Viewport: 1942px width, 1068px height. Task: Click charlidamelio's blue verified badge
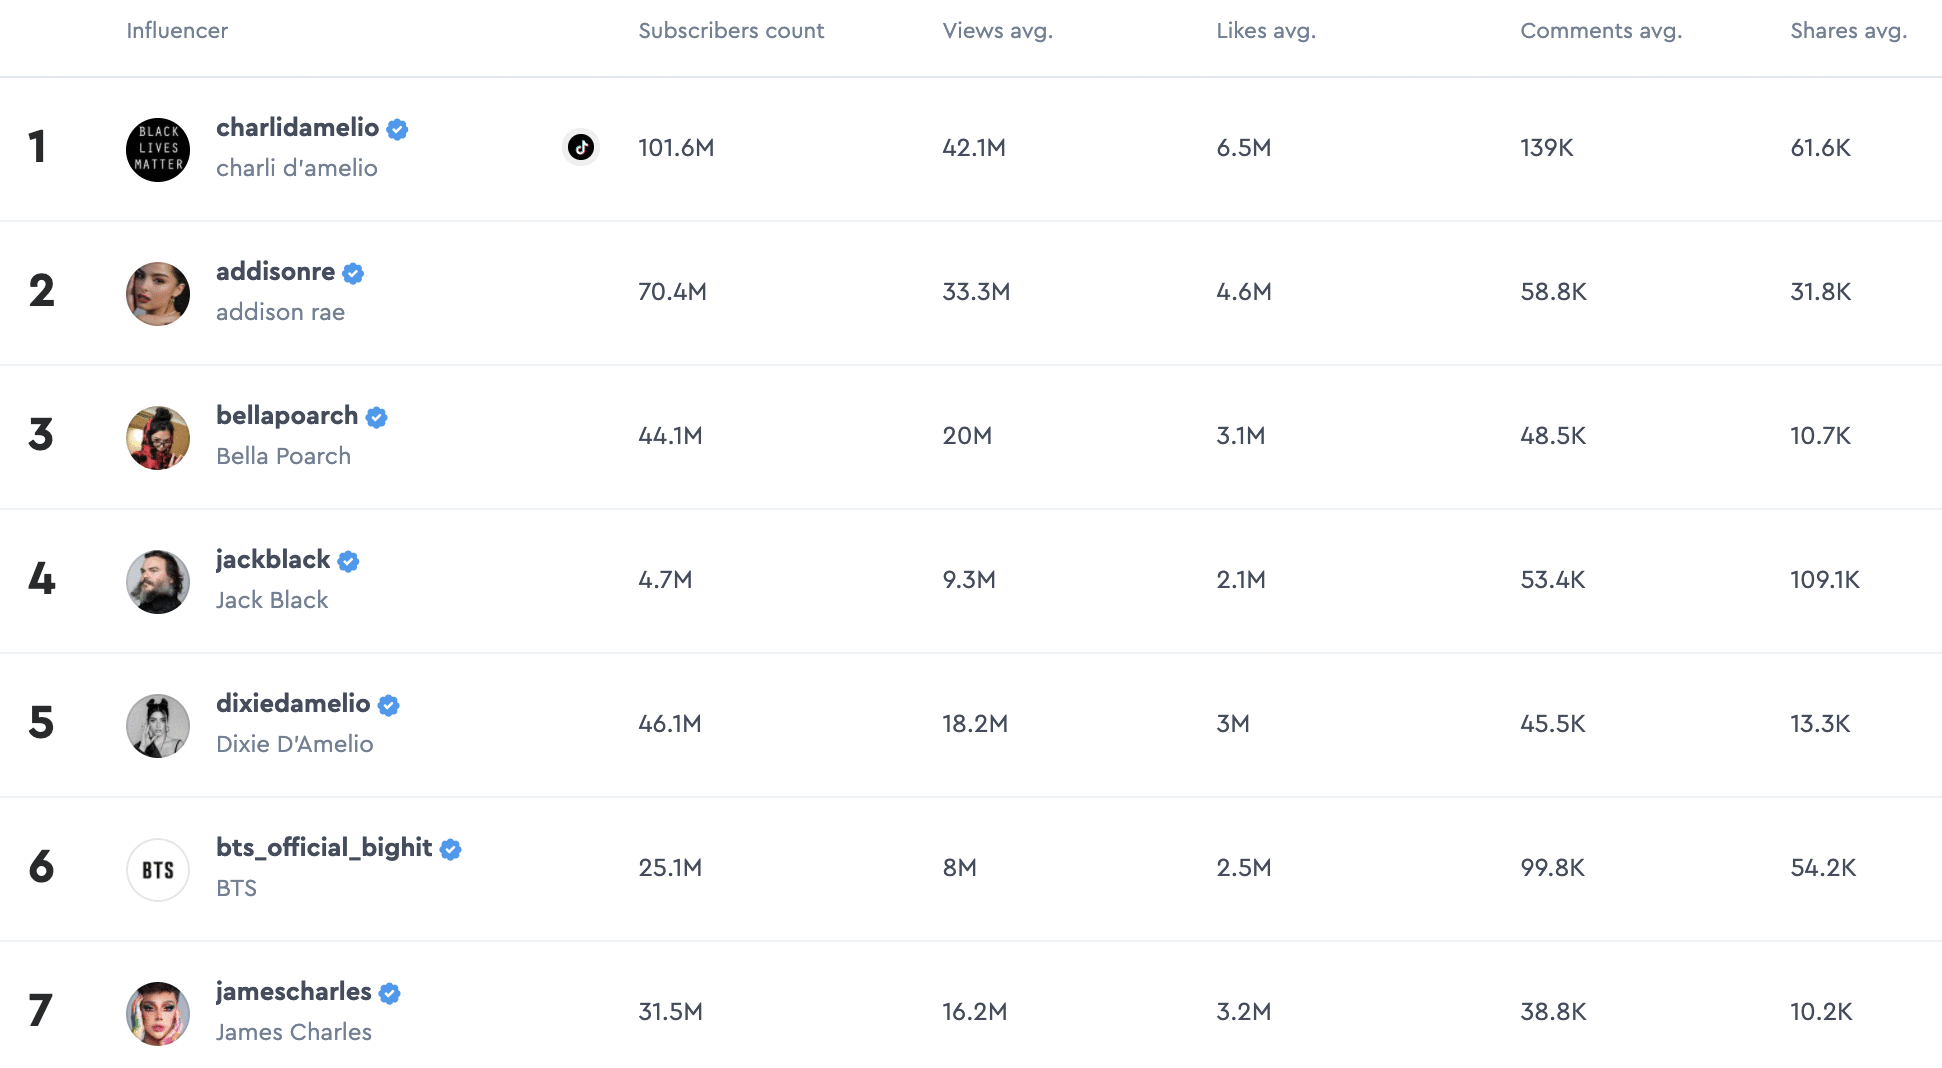[x=397, y=129]
